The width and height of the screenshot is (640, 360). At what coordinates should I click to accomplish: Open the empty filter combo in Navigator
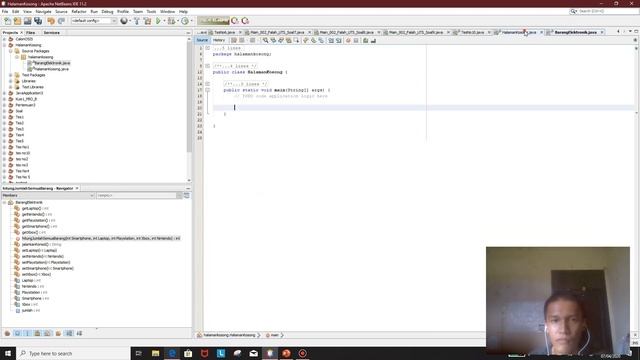139,196
